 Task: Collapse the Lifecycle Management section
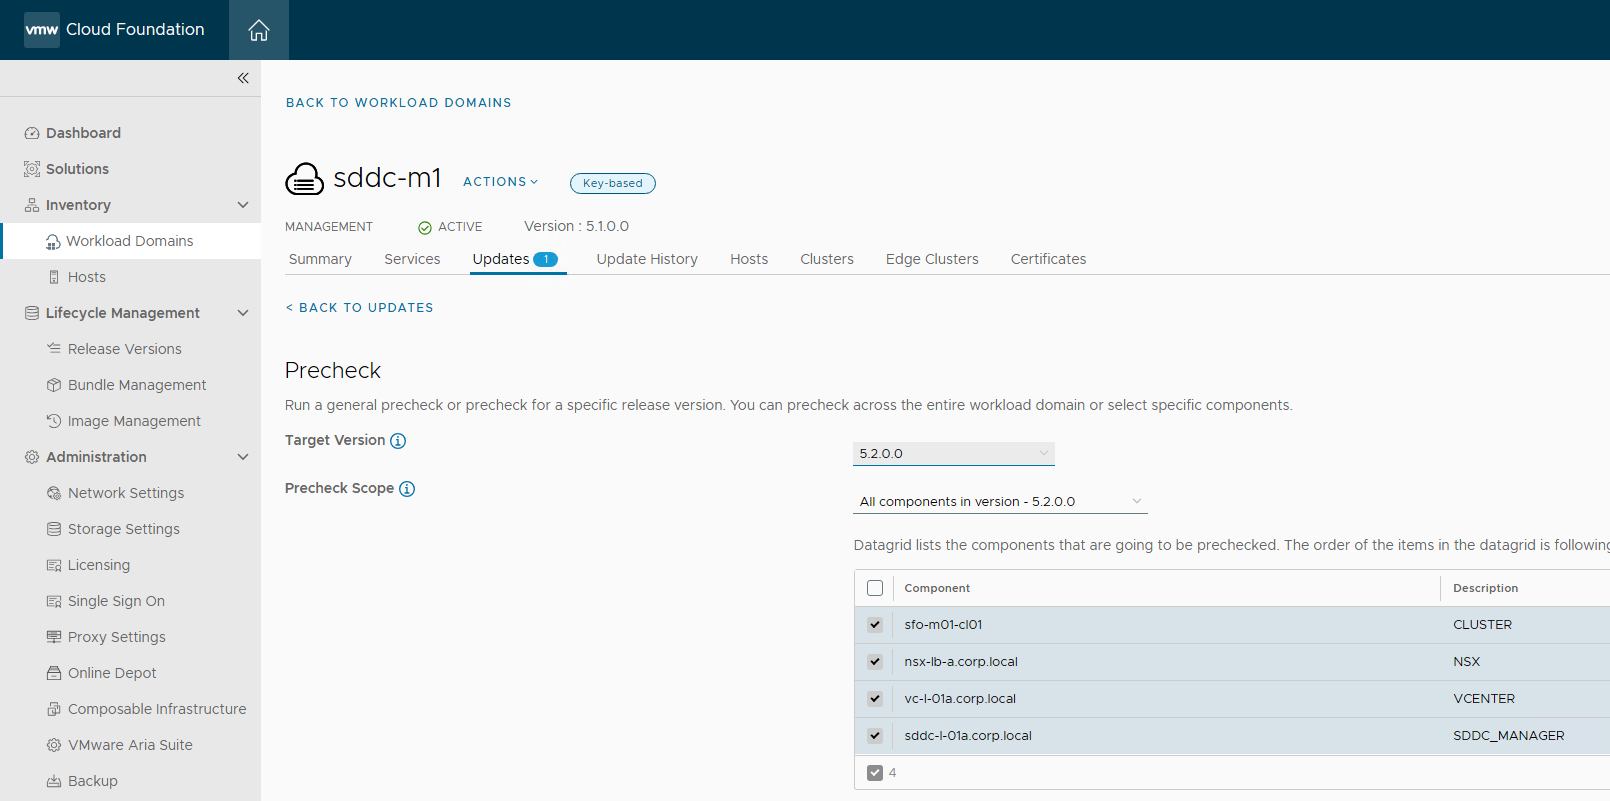point(242,313)
